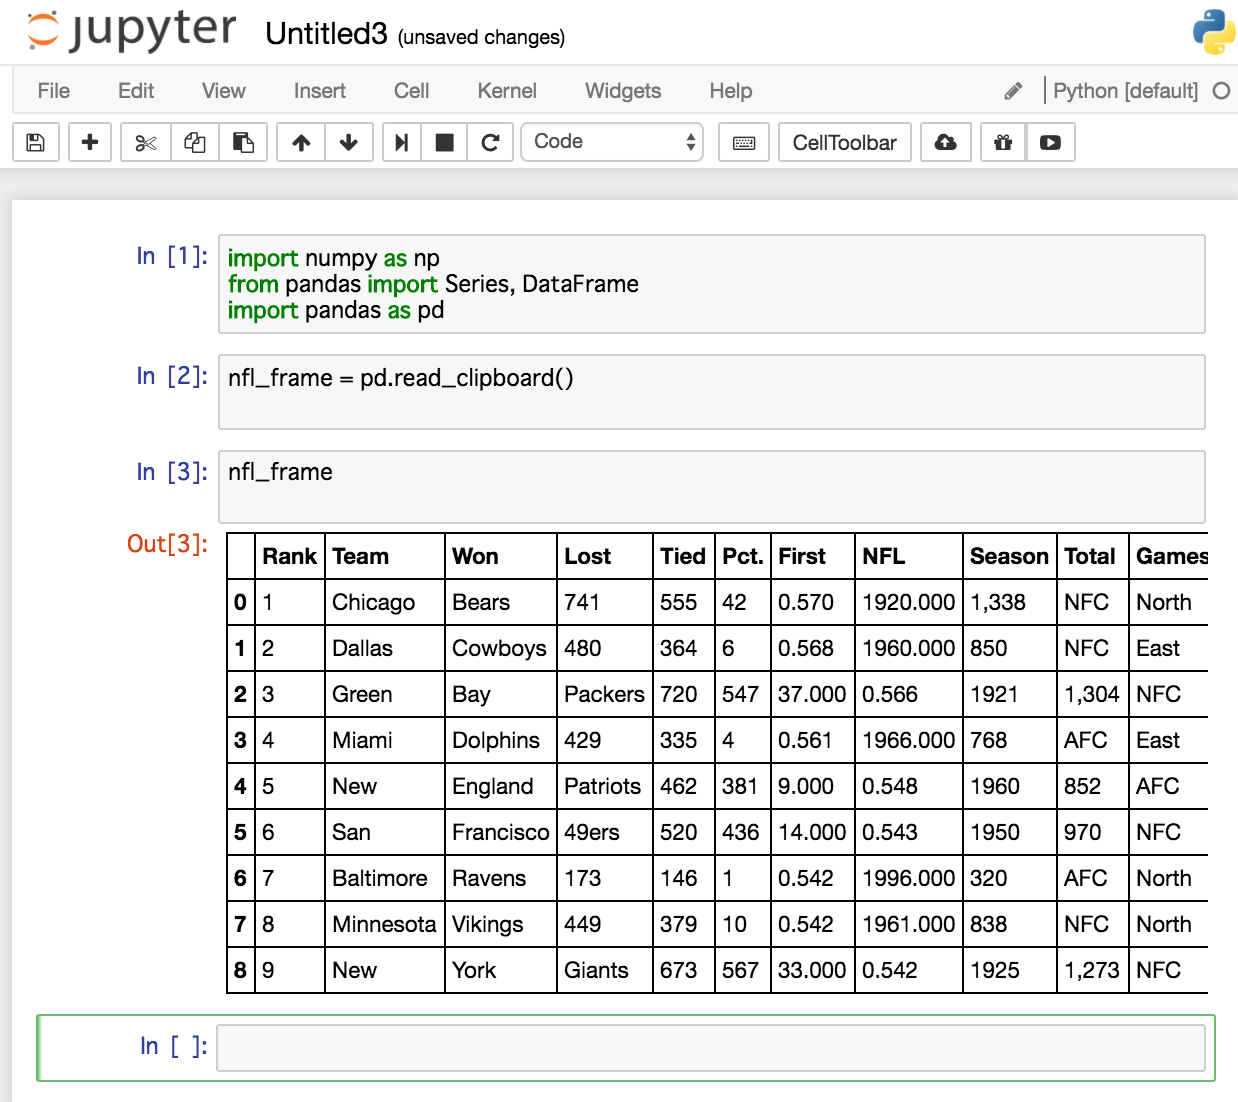1238x1102 pixels.
Task: Open the Kernel menu
Action: pos(507,91)
